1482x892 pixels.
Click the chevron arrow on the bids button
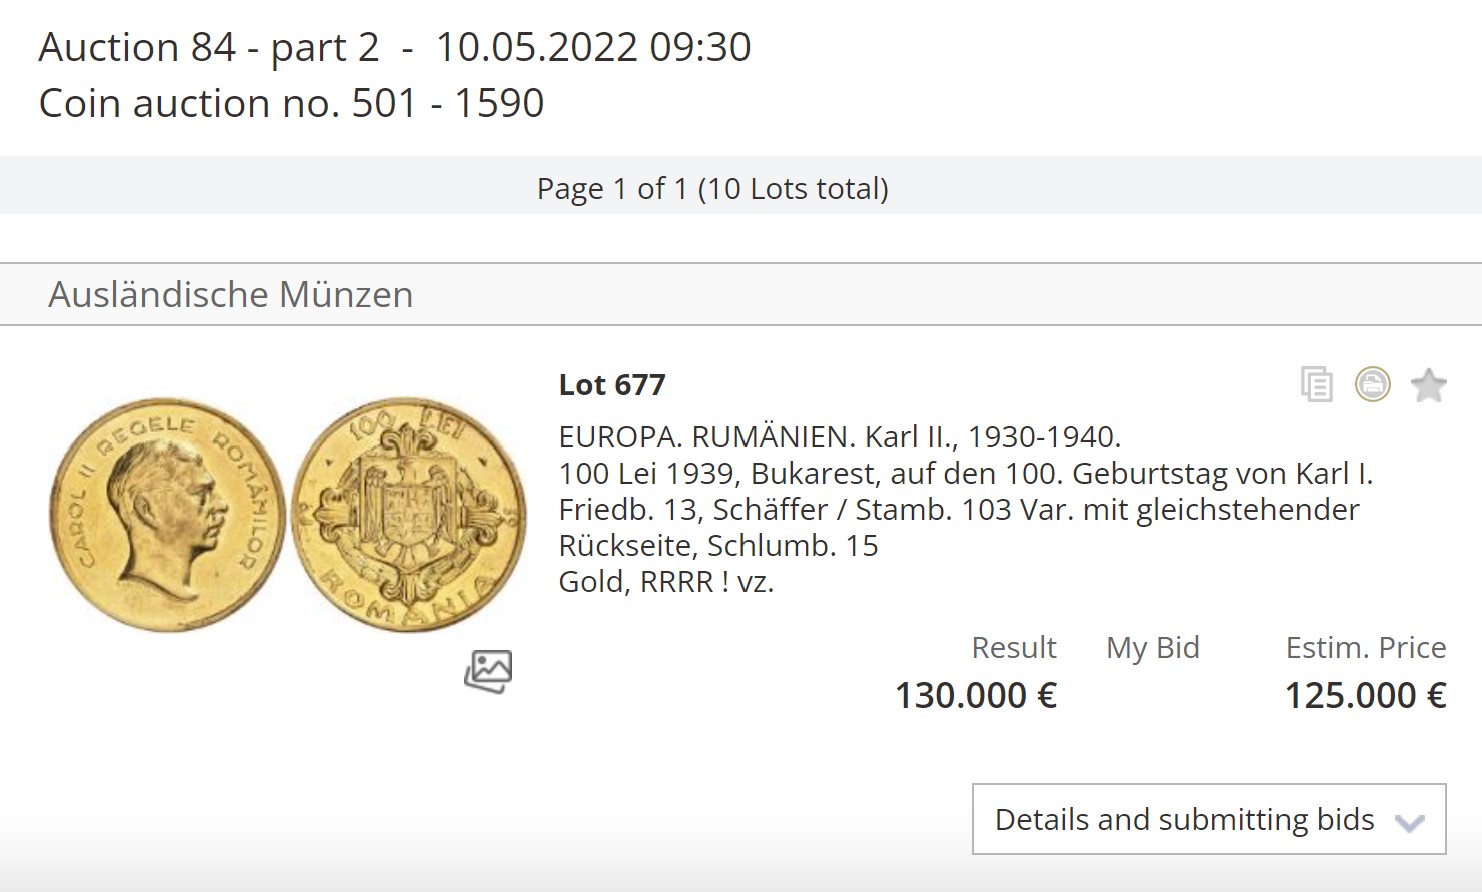[1410, 823]
